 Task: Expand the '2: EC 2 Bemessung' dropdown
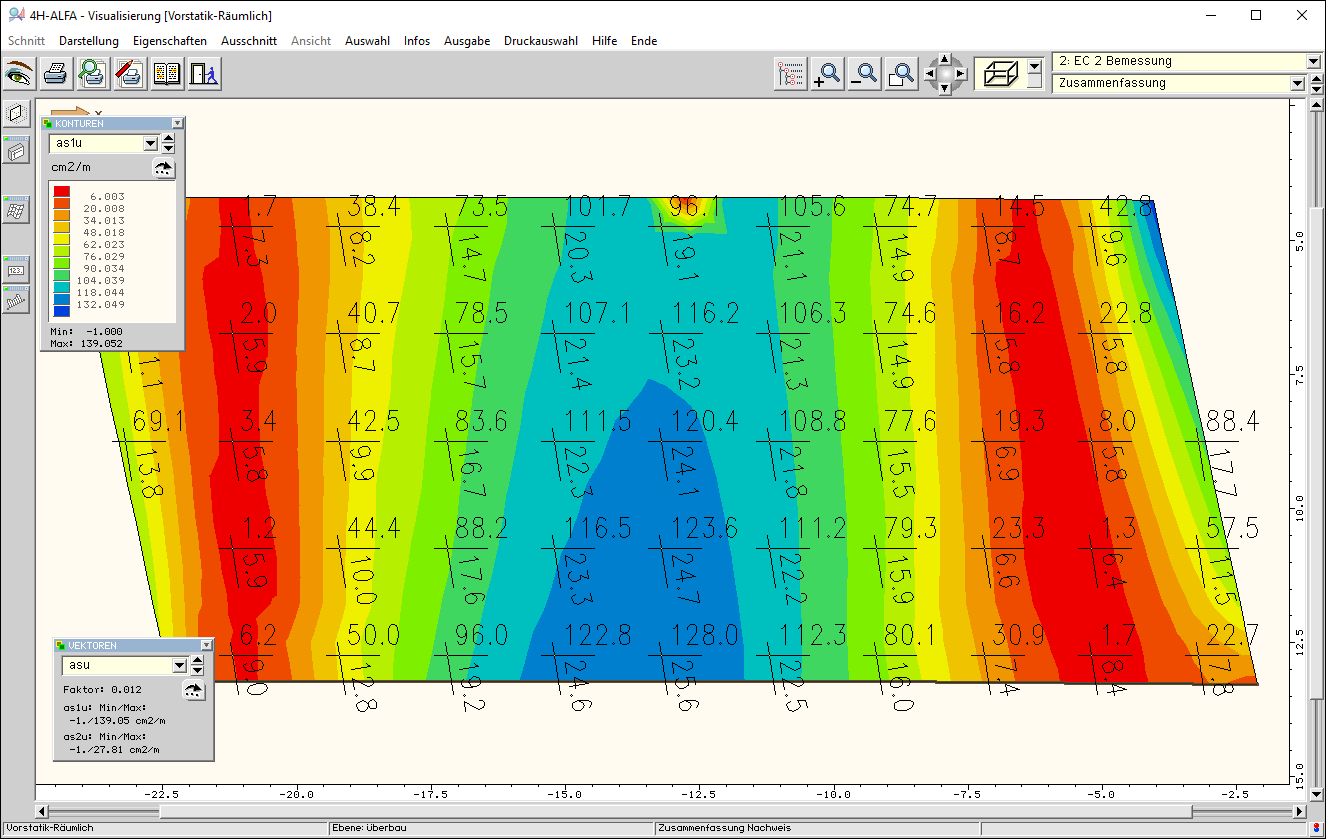(1313, 61)
